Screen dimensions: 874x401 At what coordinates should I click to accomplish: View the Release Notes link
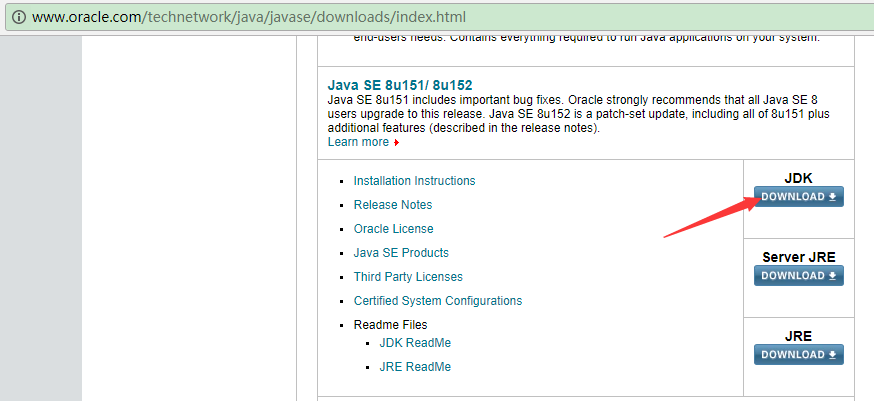tap(392, 205)
